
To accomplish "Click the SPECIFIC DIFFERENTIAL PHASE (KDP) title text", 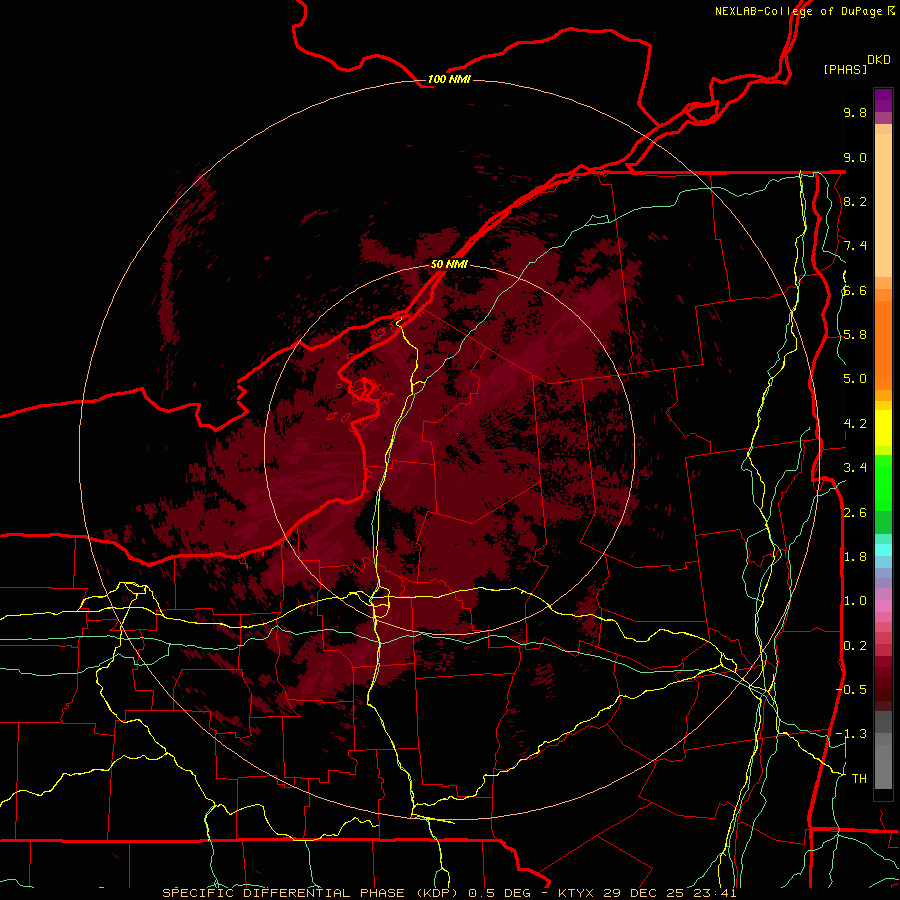I will point(312,893).
